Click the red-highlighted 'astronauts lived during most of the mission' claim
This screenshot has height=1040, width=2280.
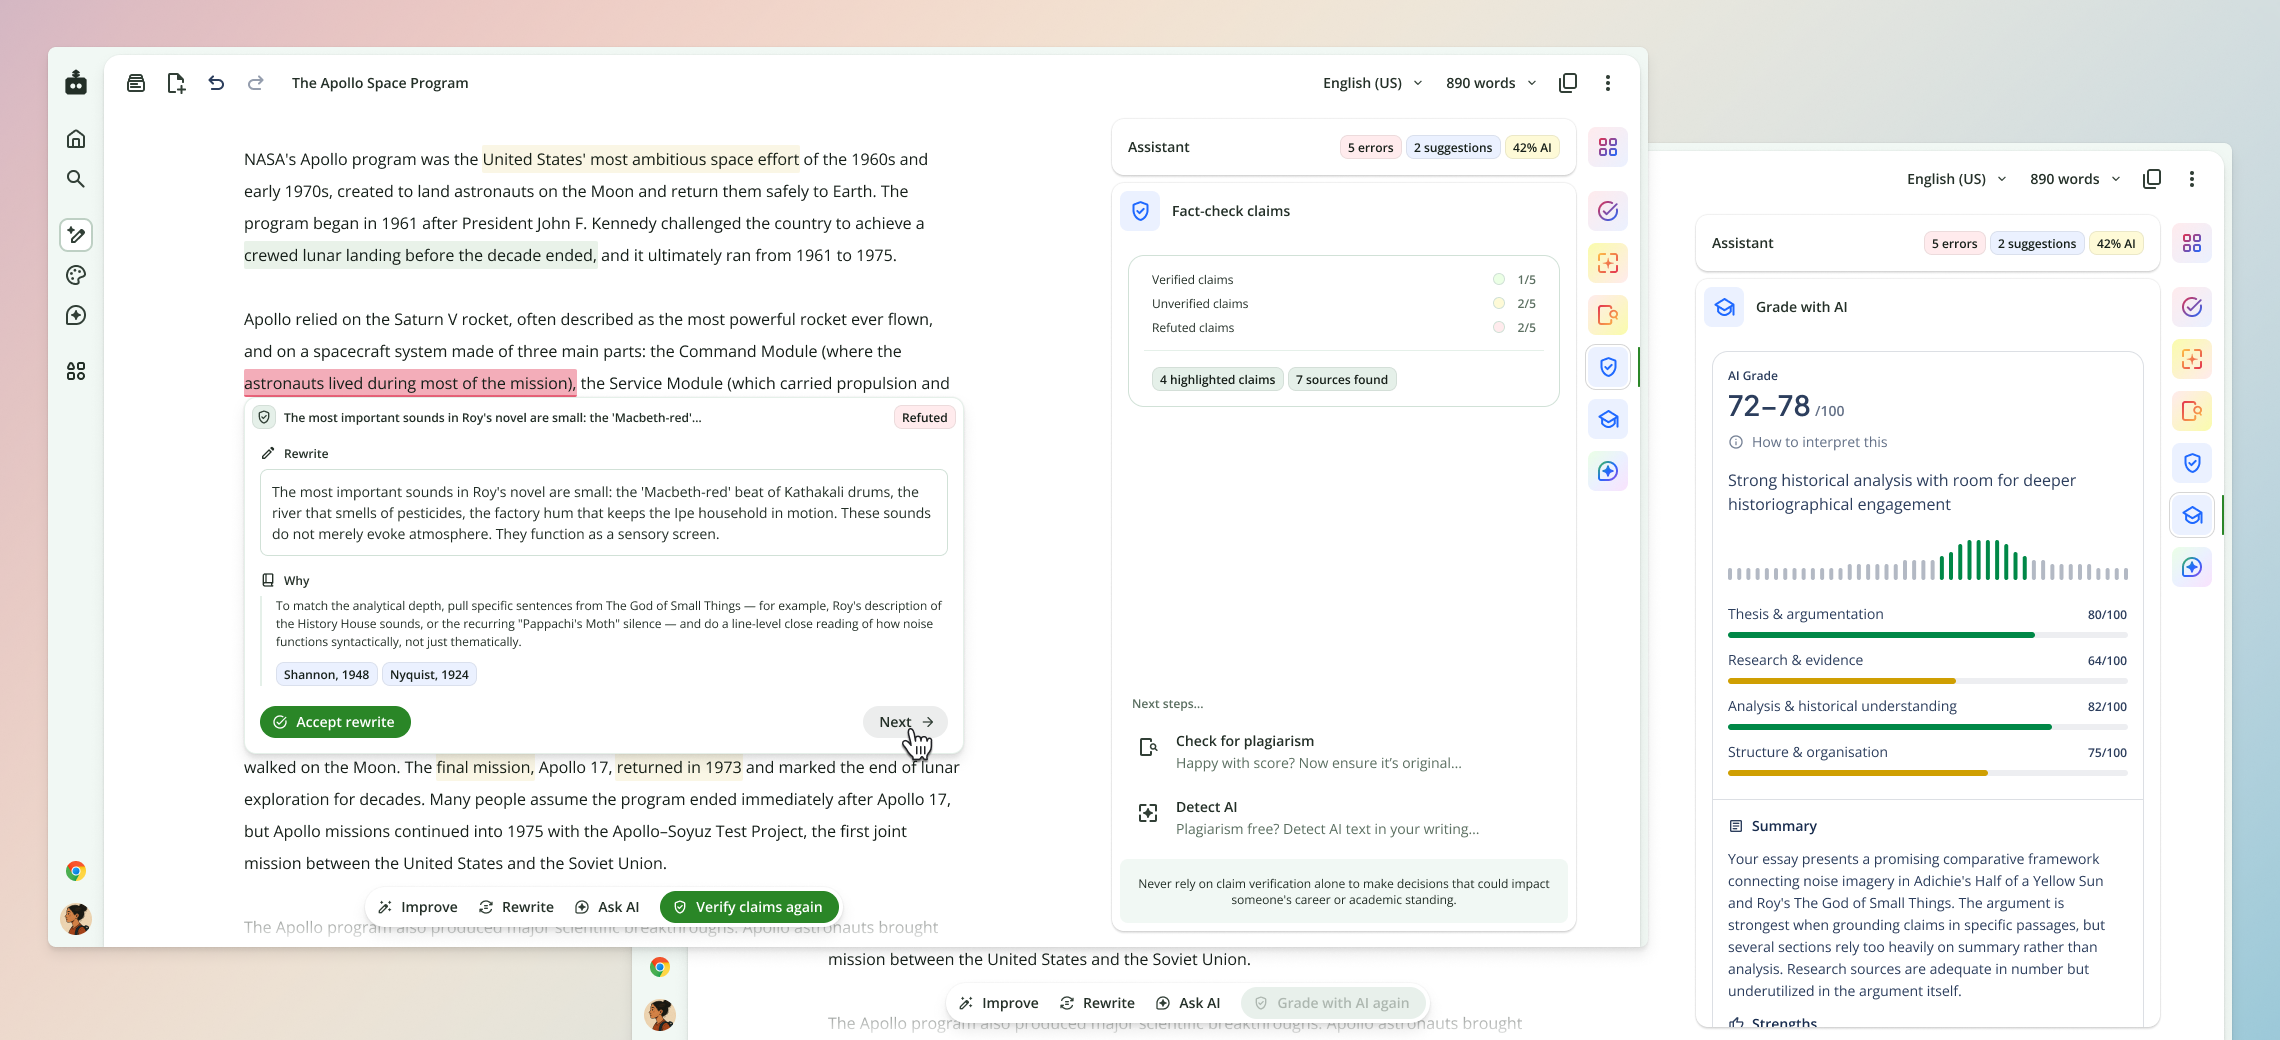coord(410,383)
